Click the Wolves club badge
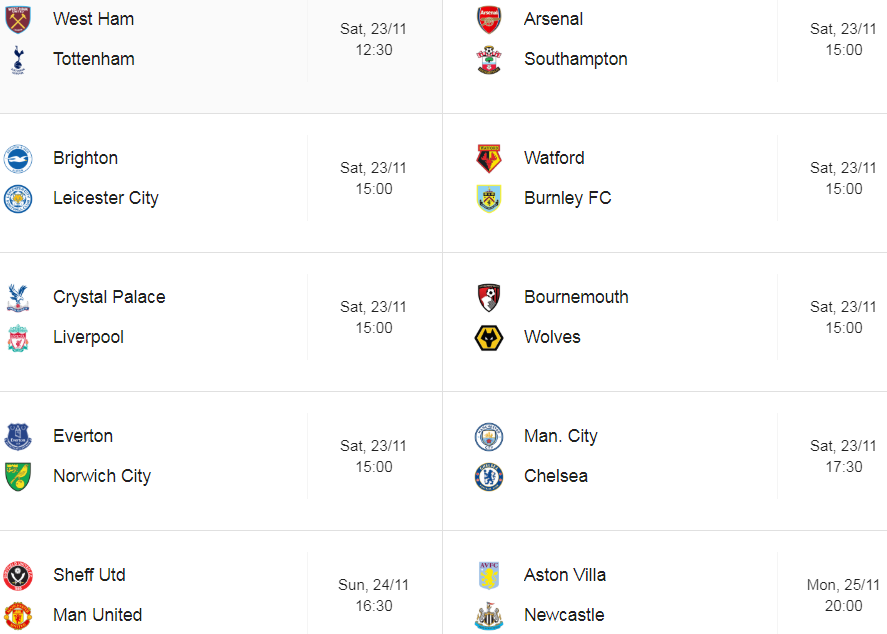 [x=489, y=337]
